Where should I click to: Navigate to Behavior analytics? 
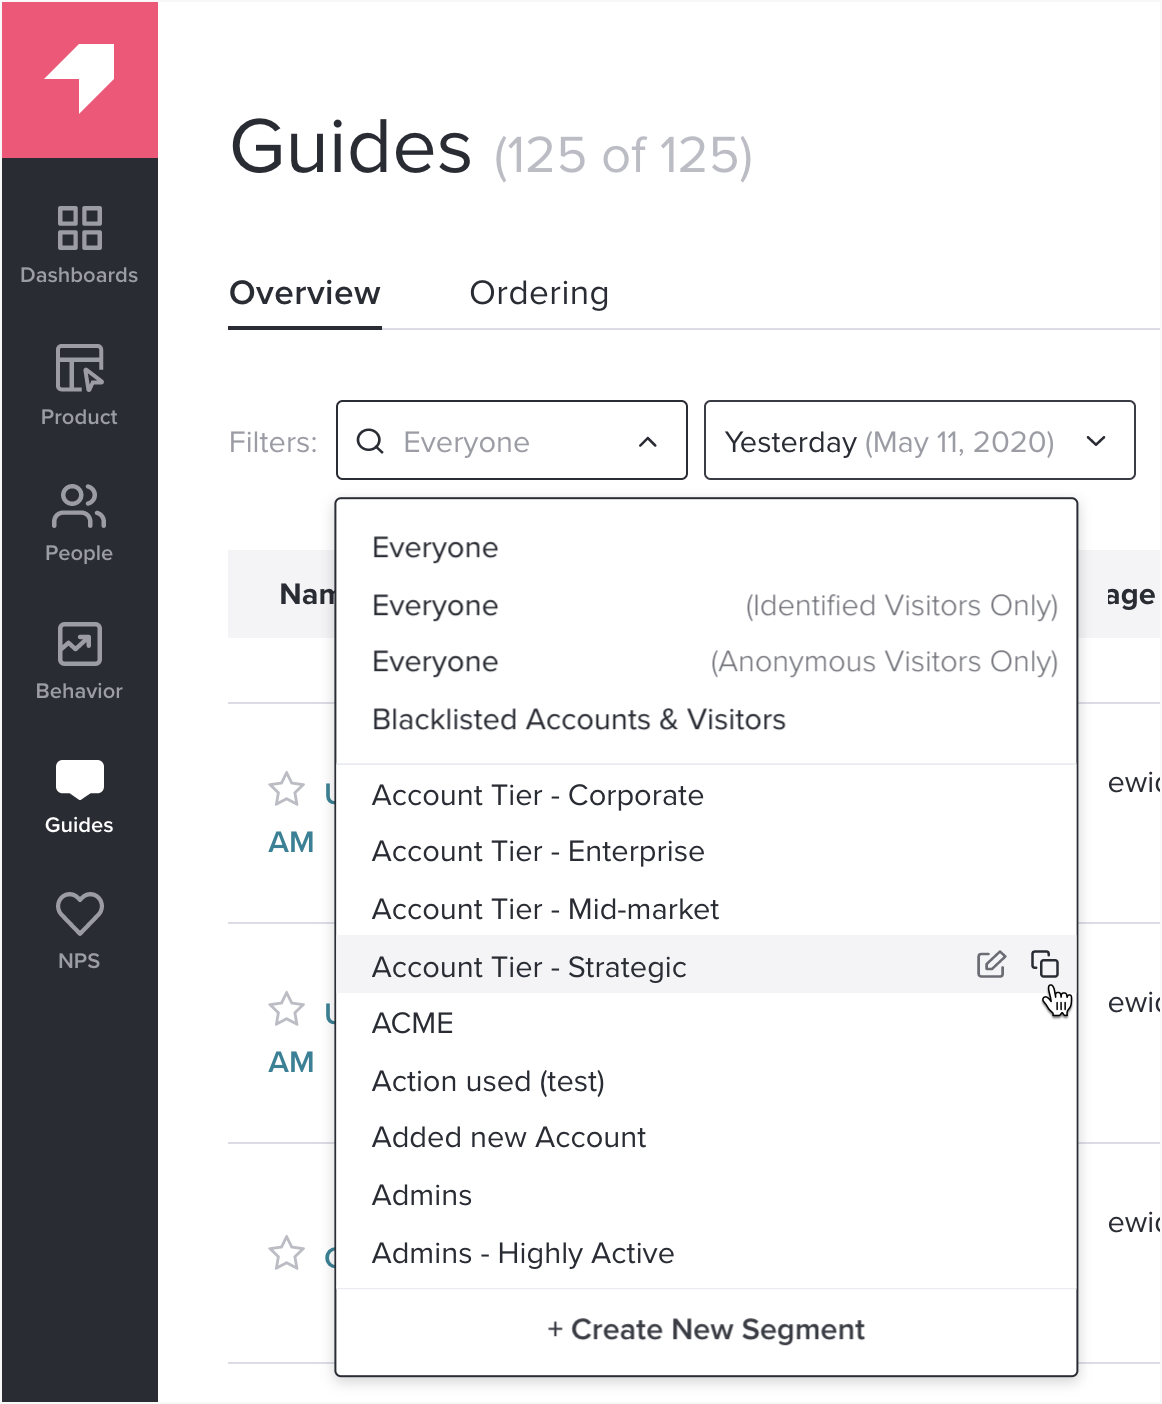coord(79,660)
